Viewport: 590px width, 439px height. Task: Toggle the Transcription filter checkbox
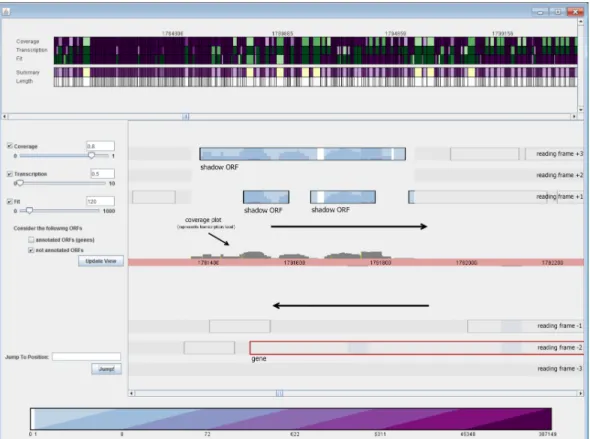pyautogui.click(x=10, y=173)
